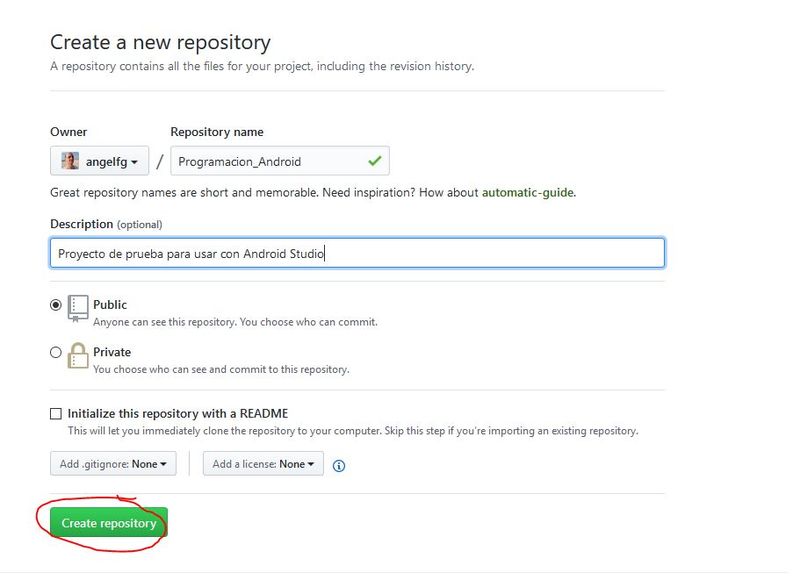Click the 'Description' field label
The height and width of the screenshot is (580, 800).
click(x=82, y=224)
